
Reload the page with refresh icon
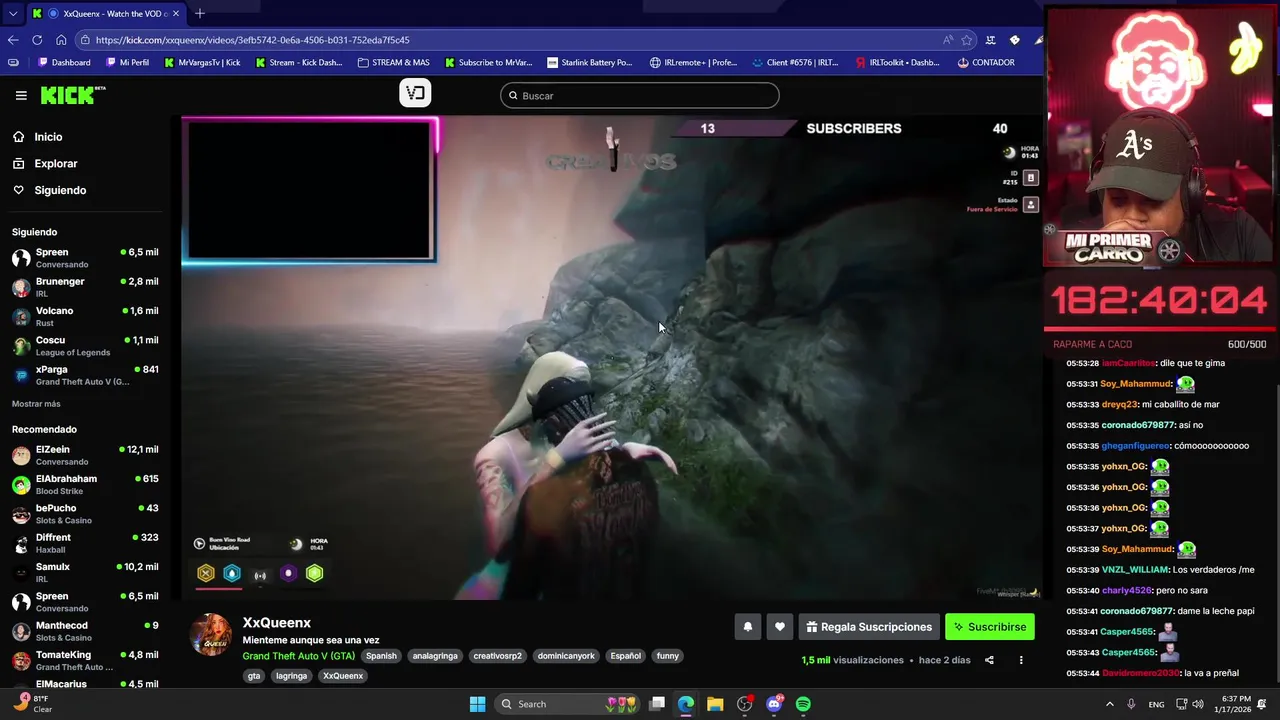(x=37, y=40)
